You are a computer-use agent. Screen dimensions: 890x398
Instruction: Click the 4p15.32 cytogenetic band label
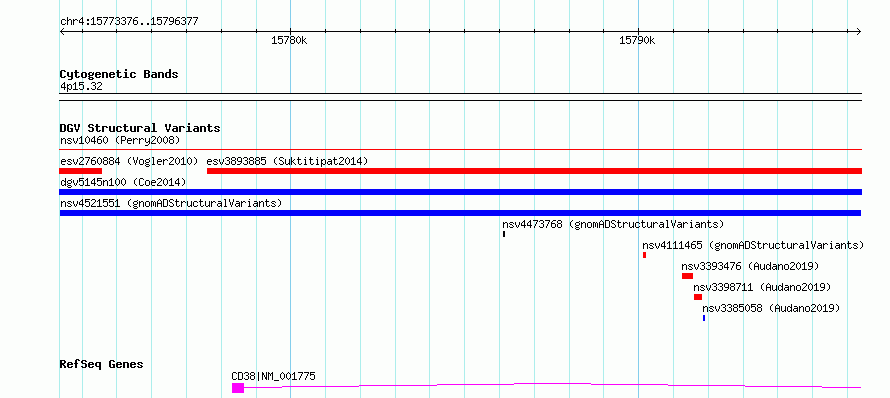[81, 86]
